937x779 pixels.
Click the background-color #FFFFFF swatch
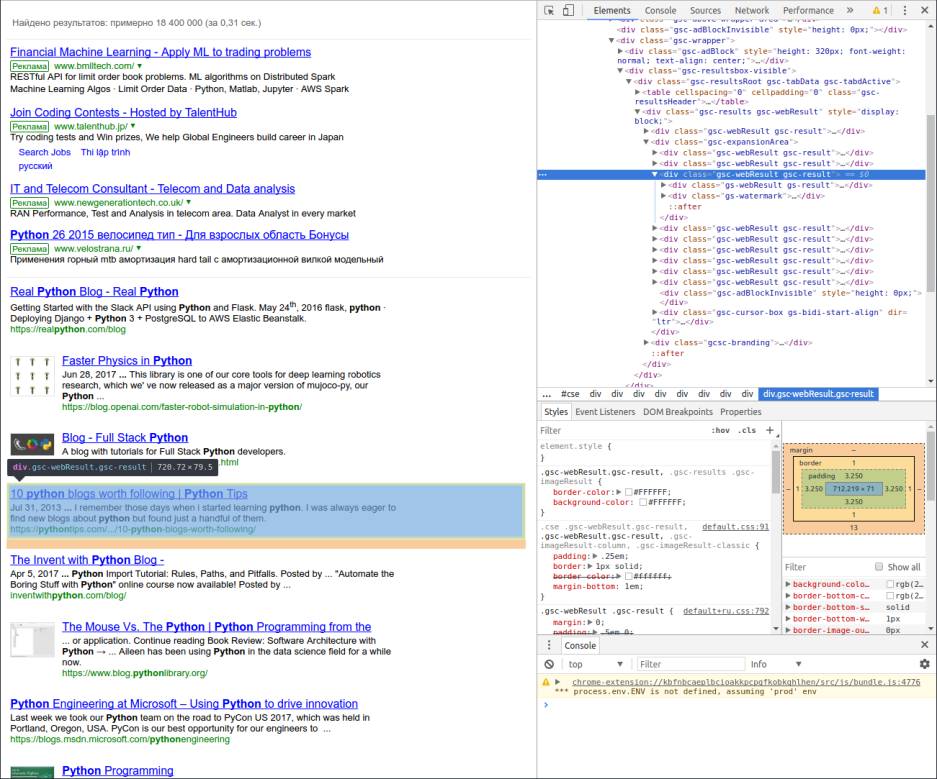pyautogui.click(x=643, y=502)
